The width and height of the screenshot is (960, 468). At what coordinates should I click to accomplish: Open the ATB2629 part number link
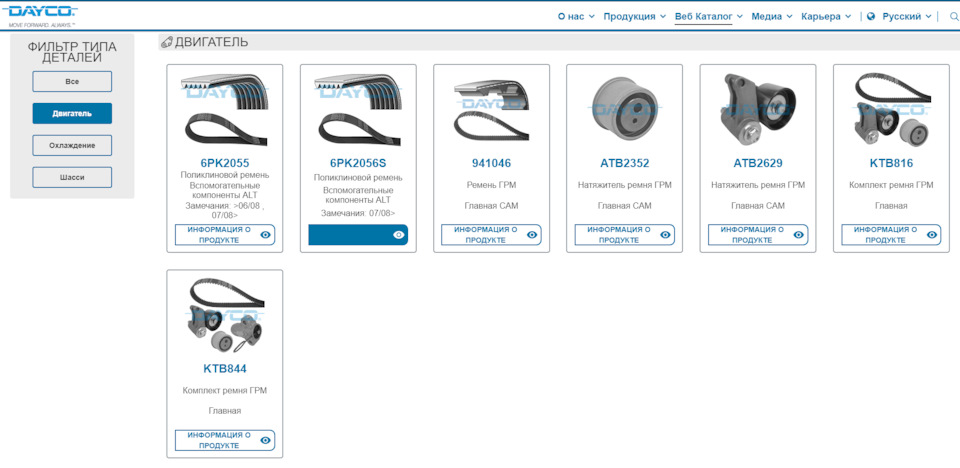click(x=758, y=163)
